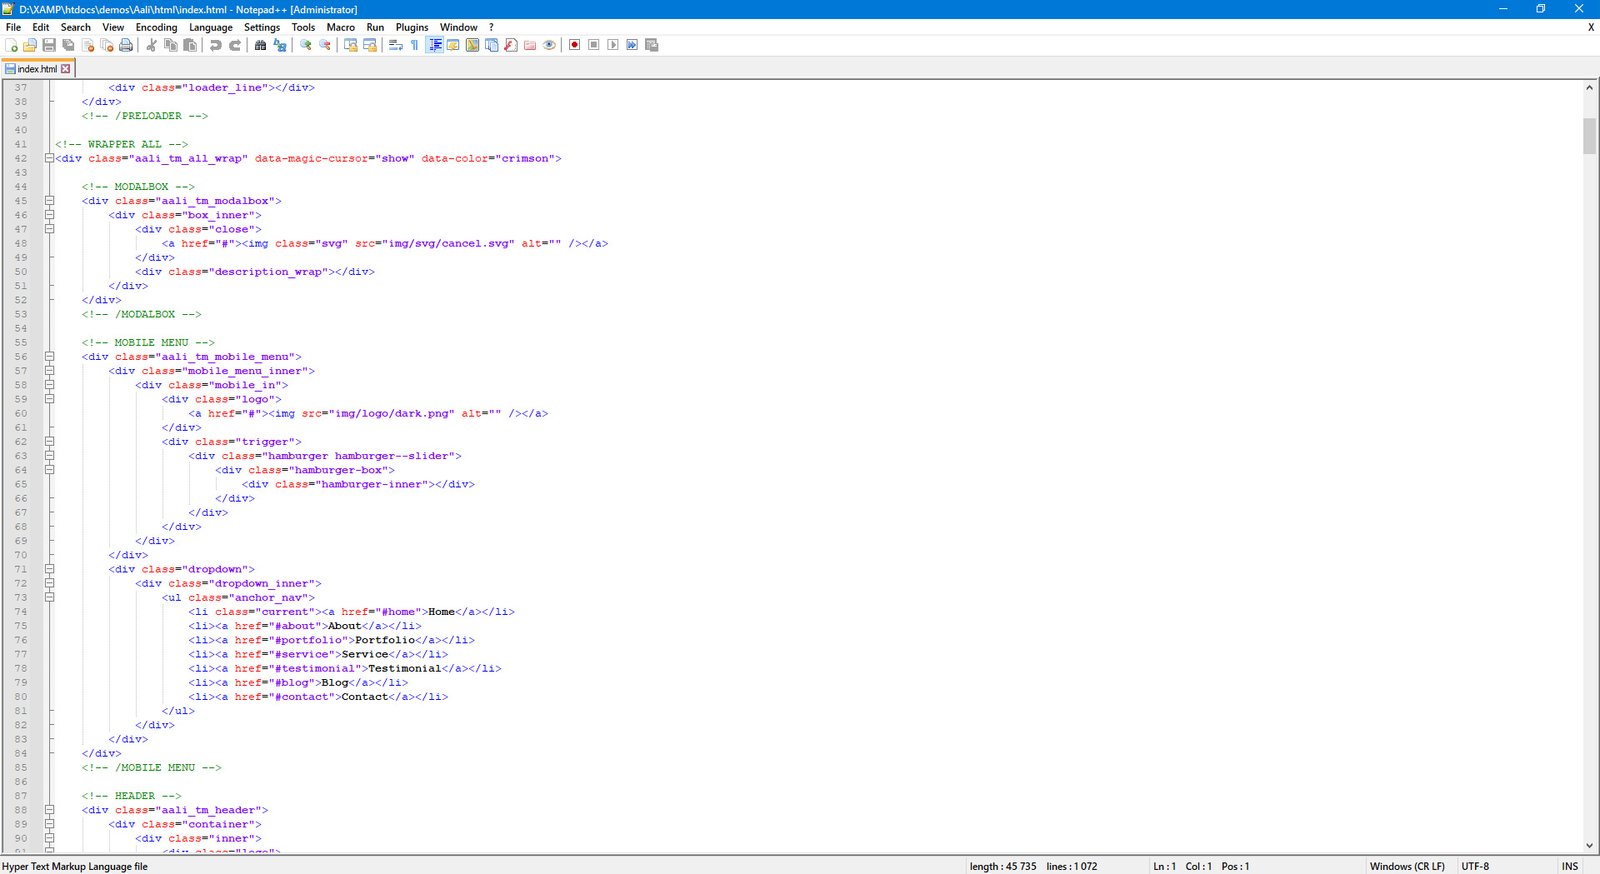Toggle the Word Wrap toolbar button
This screenshot has height=874, width=1600.
coord(396,45)
